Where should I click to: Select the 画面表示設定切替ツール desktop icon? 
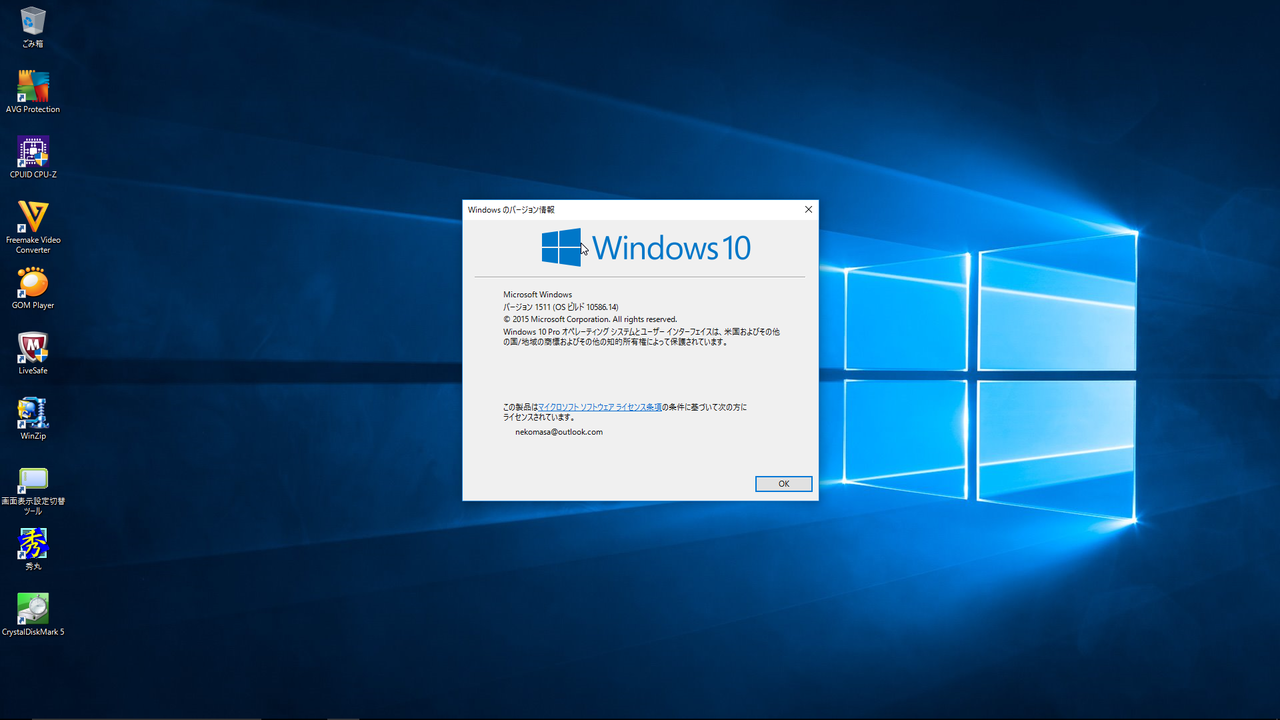33,489
